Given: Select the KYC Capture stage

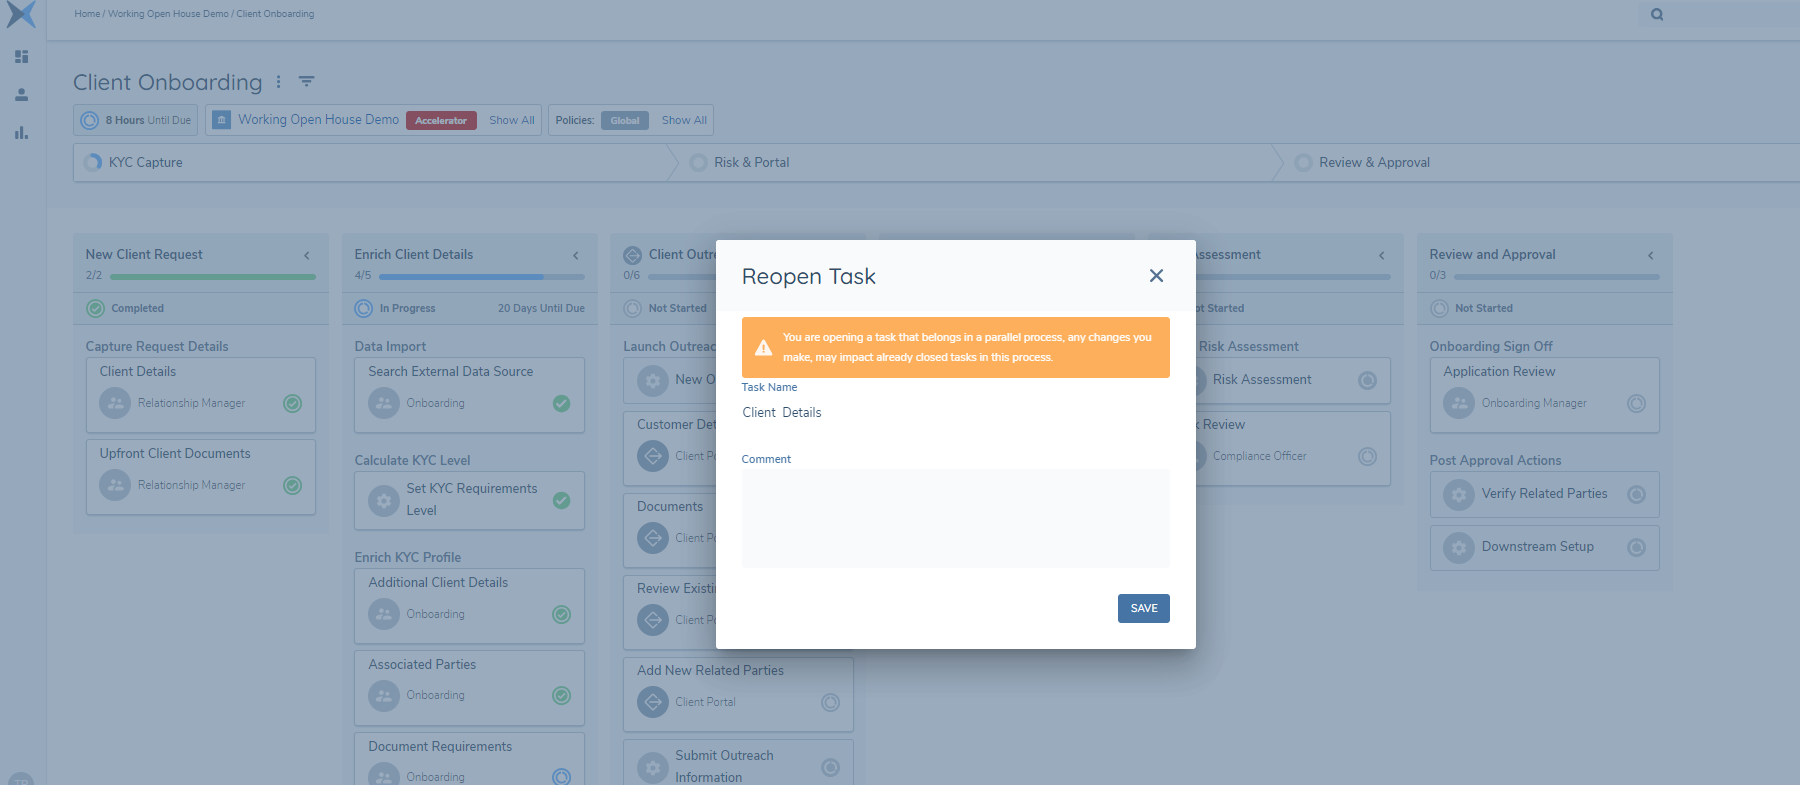Looking at the screenshot, I should coord(370,162).
